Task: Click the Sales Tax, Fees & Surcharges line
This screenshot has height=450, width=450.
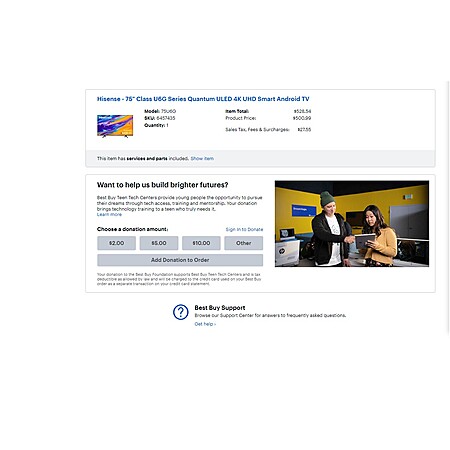Action: pos(268,129)
